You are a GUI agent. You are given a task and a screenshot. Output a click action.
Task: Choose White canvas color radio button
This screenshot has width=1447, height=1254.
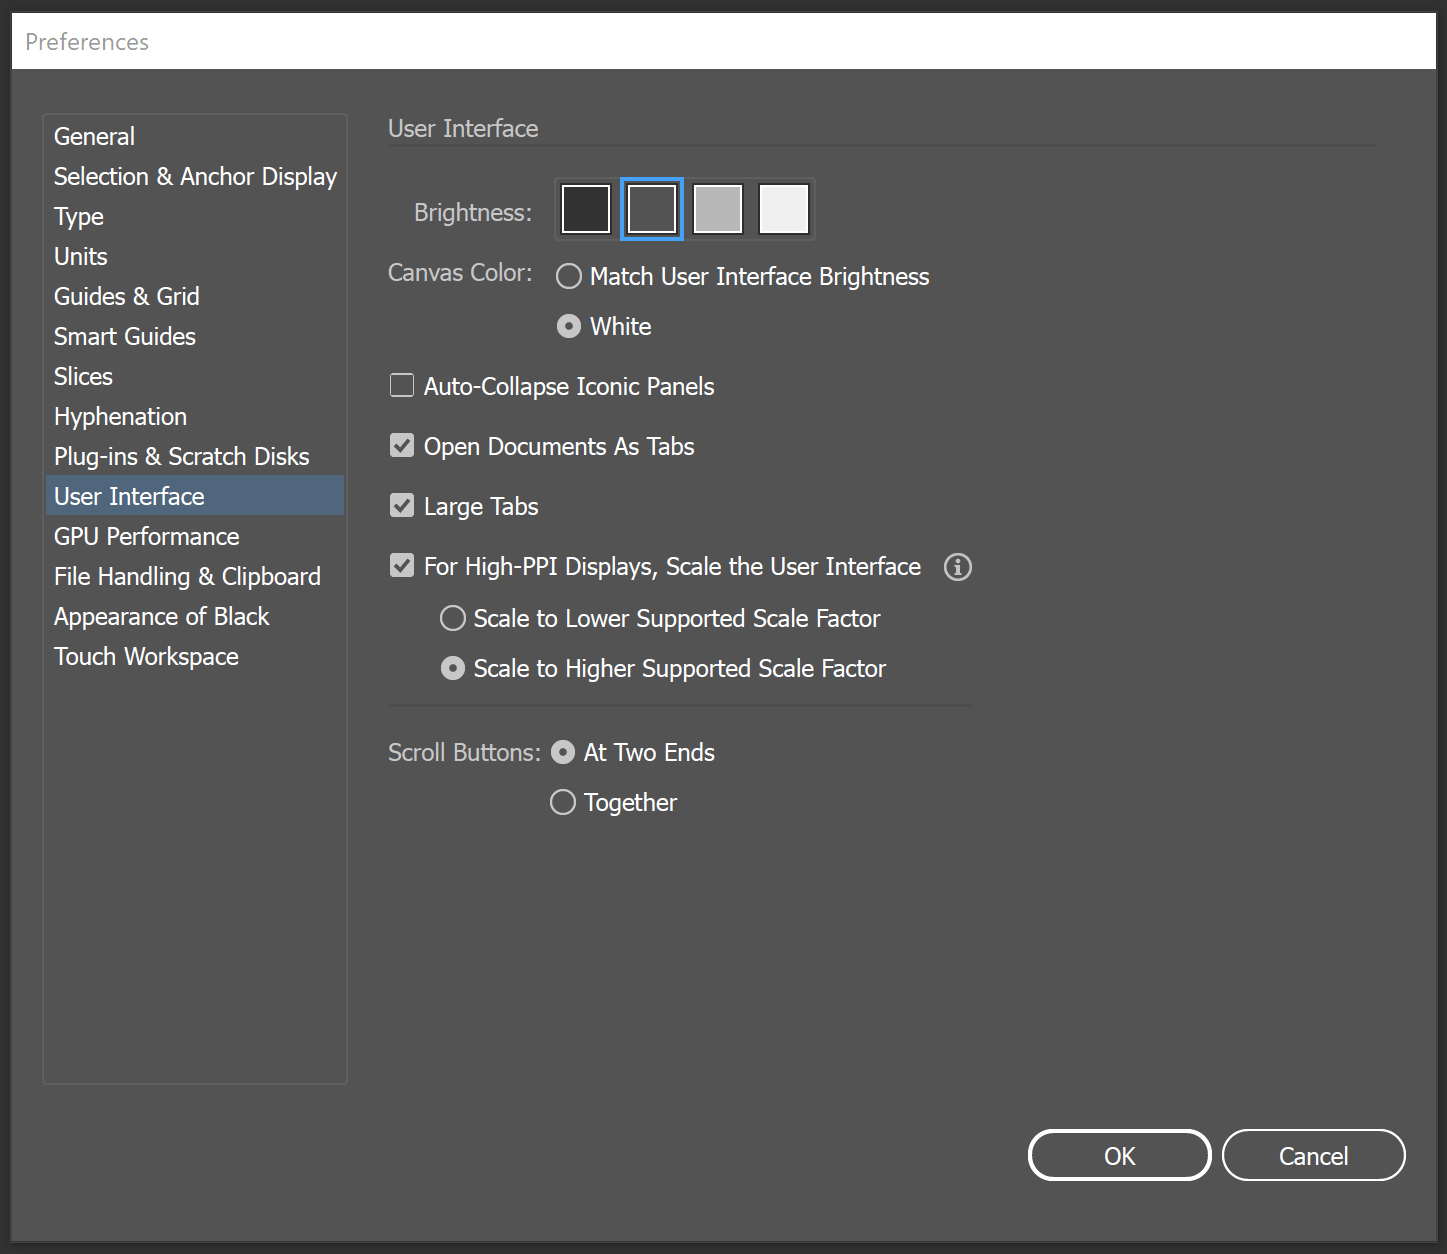pyautogui.click(x=569, y=327)
